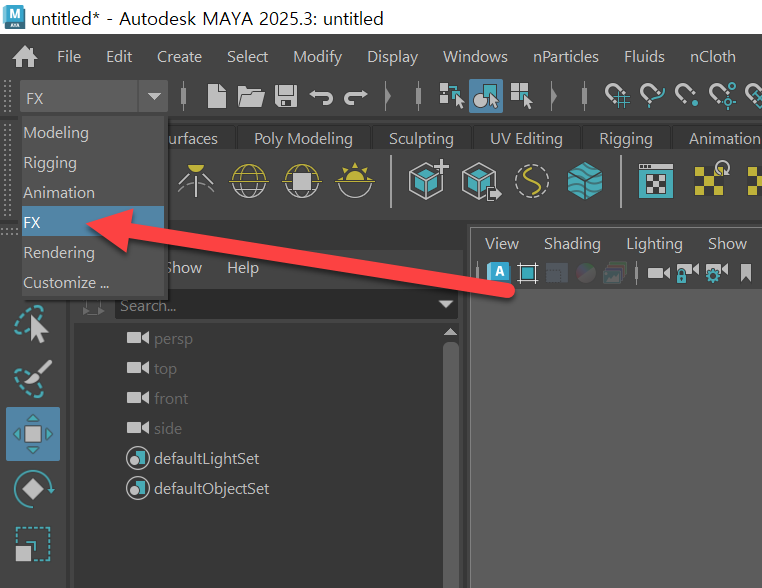Undo the last action arrow
Image resolution: width=762 pixels, height=588 pixels.
[x=321, y=97]
